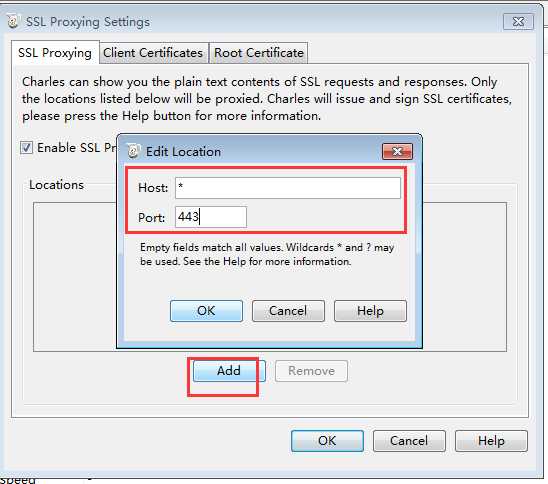548x484 pixels.
Task: Cancel the SSL Proxying Settings window
Action: [409, 441]
